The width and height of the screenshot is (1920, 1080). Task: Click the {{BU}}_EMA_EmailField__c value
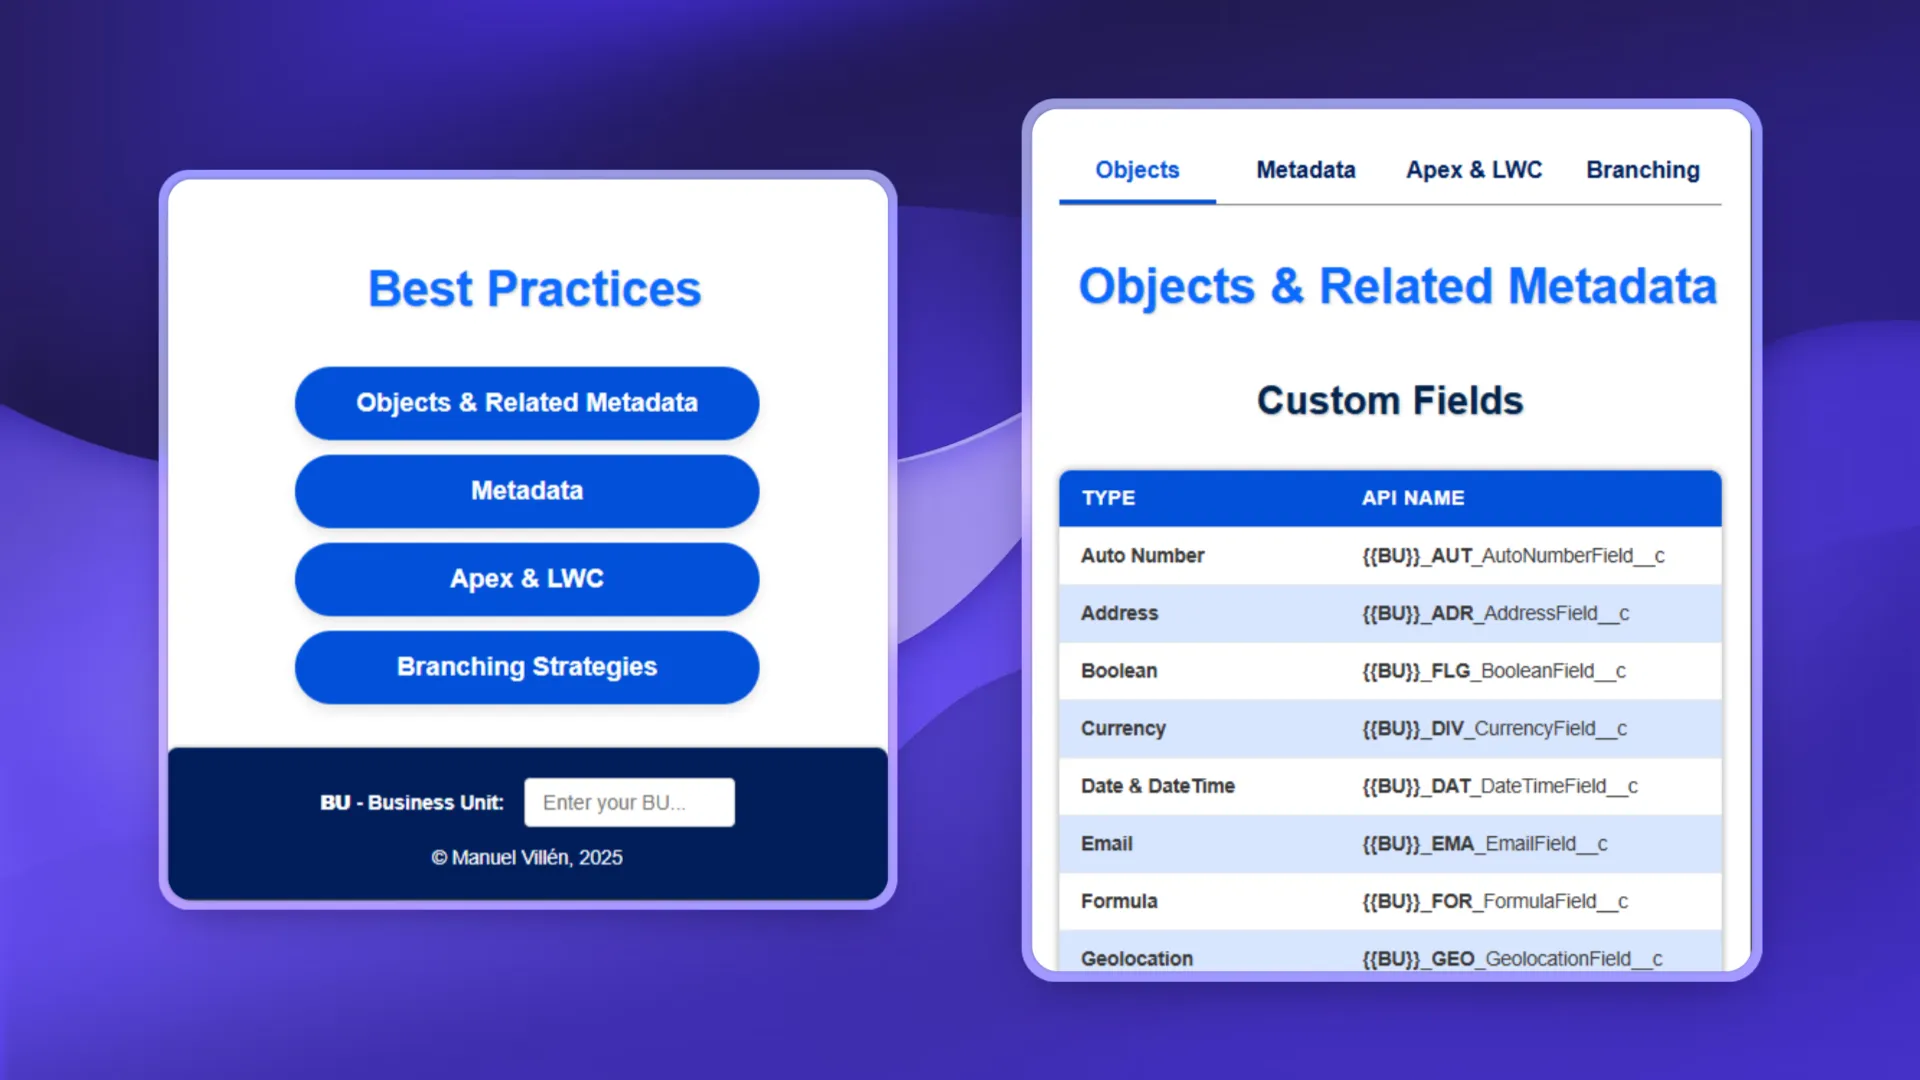pyautogui.click(x=1485, y=844)
